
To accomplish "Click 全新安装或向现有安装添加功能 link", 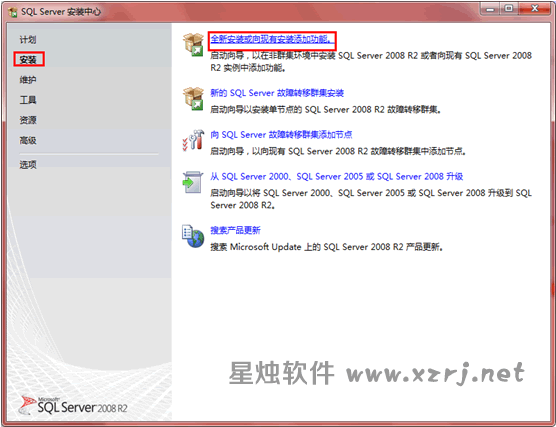I will pos(272,39).
